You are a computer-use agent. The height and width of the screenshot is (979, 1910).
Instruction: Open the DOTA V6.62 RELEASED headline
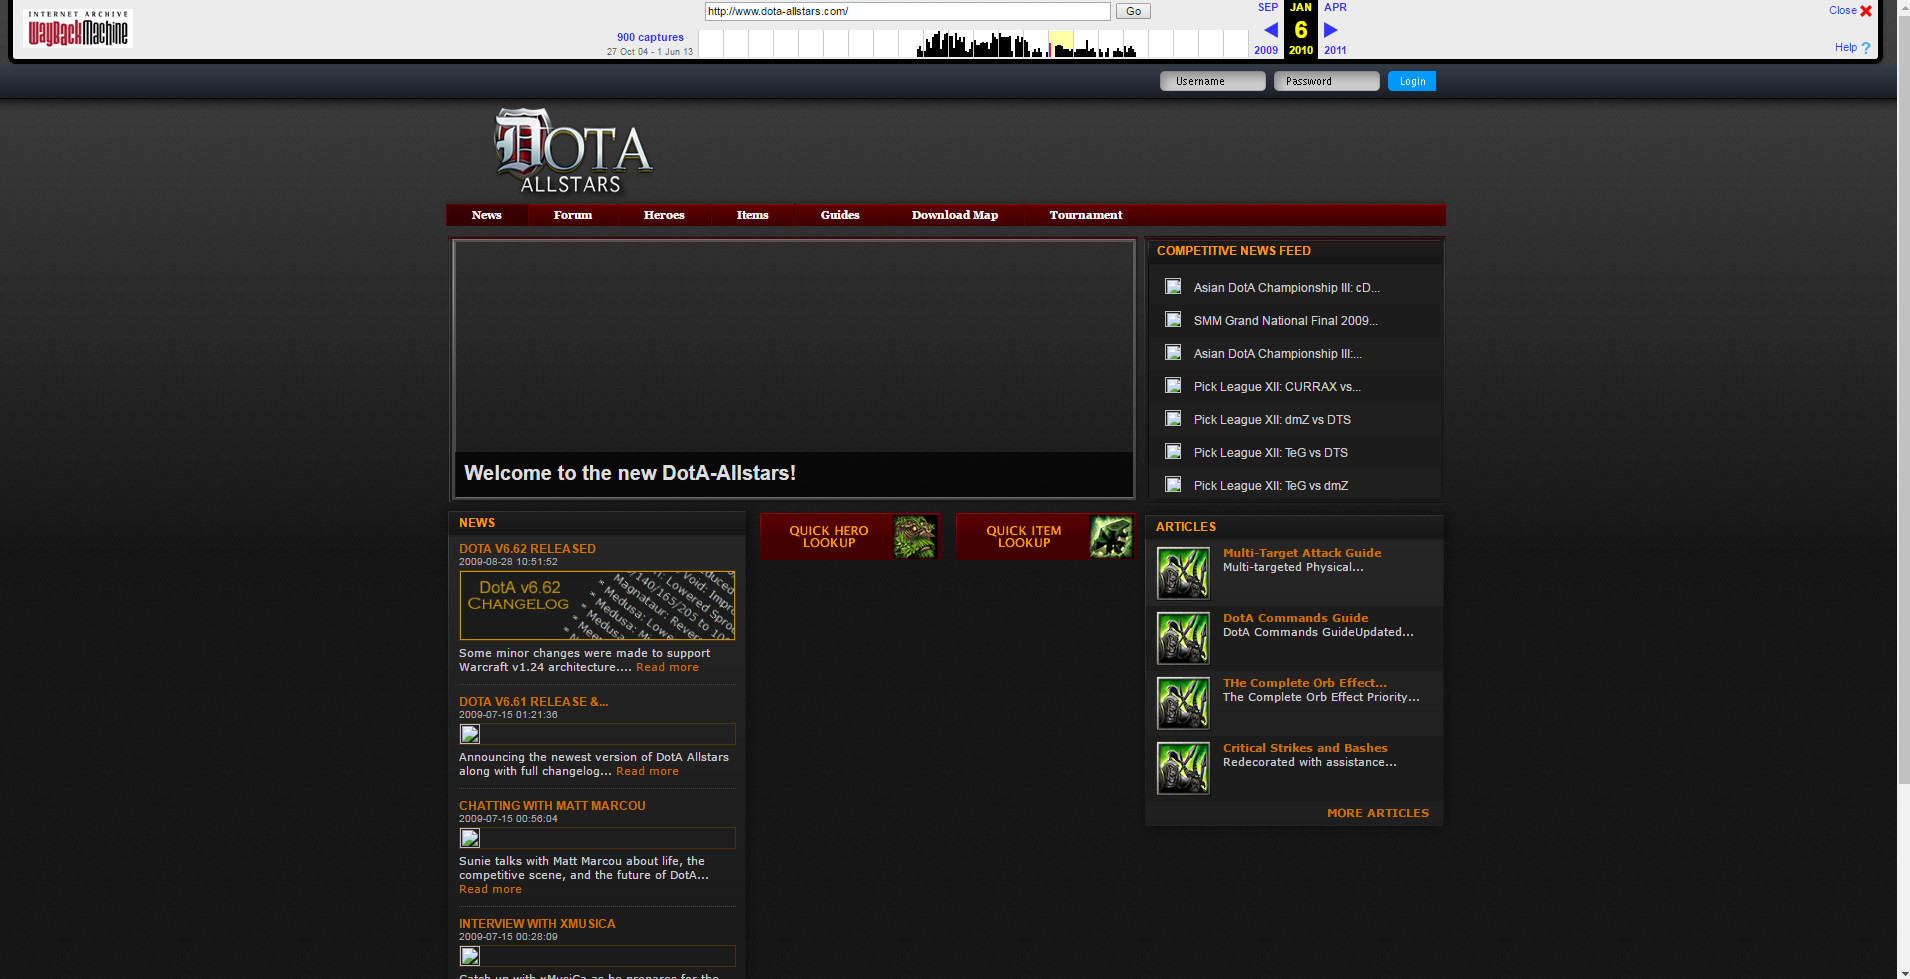(x=527, y=549)
